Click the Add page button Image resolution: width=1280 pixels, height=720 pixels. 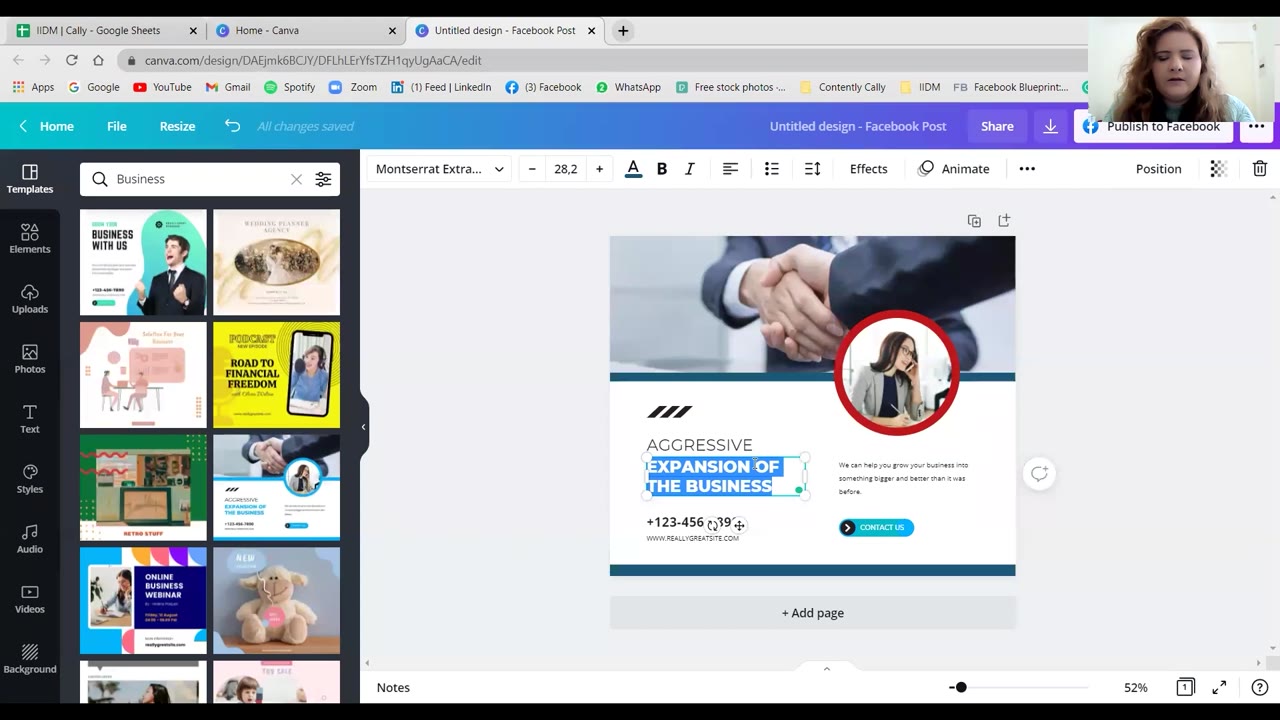[x=812, y=613]
